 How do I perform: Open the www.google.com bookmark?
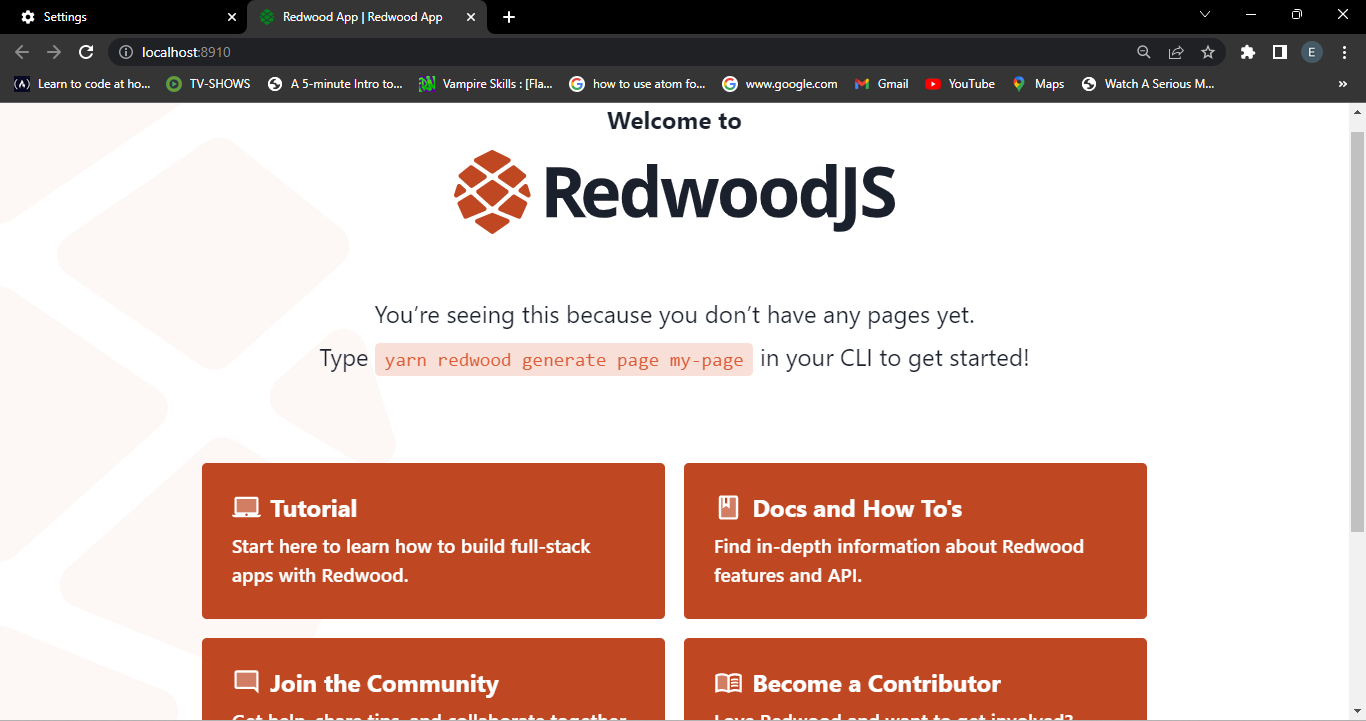click(x=780, y=84)
